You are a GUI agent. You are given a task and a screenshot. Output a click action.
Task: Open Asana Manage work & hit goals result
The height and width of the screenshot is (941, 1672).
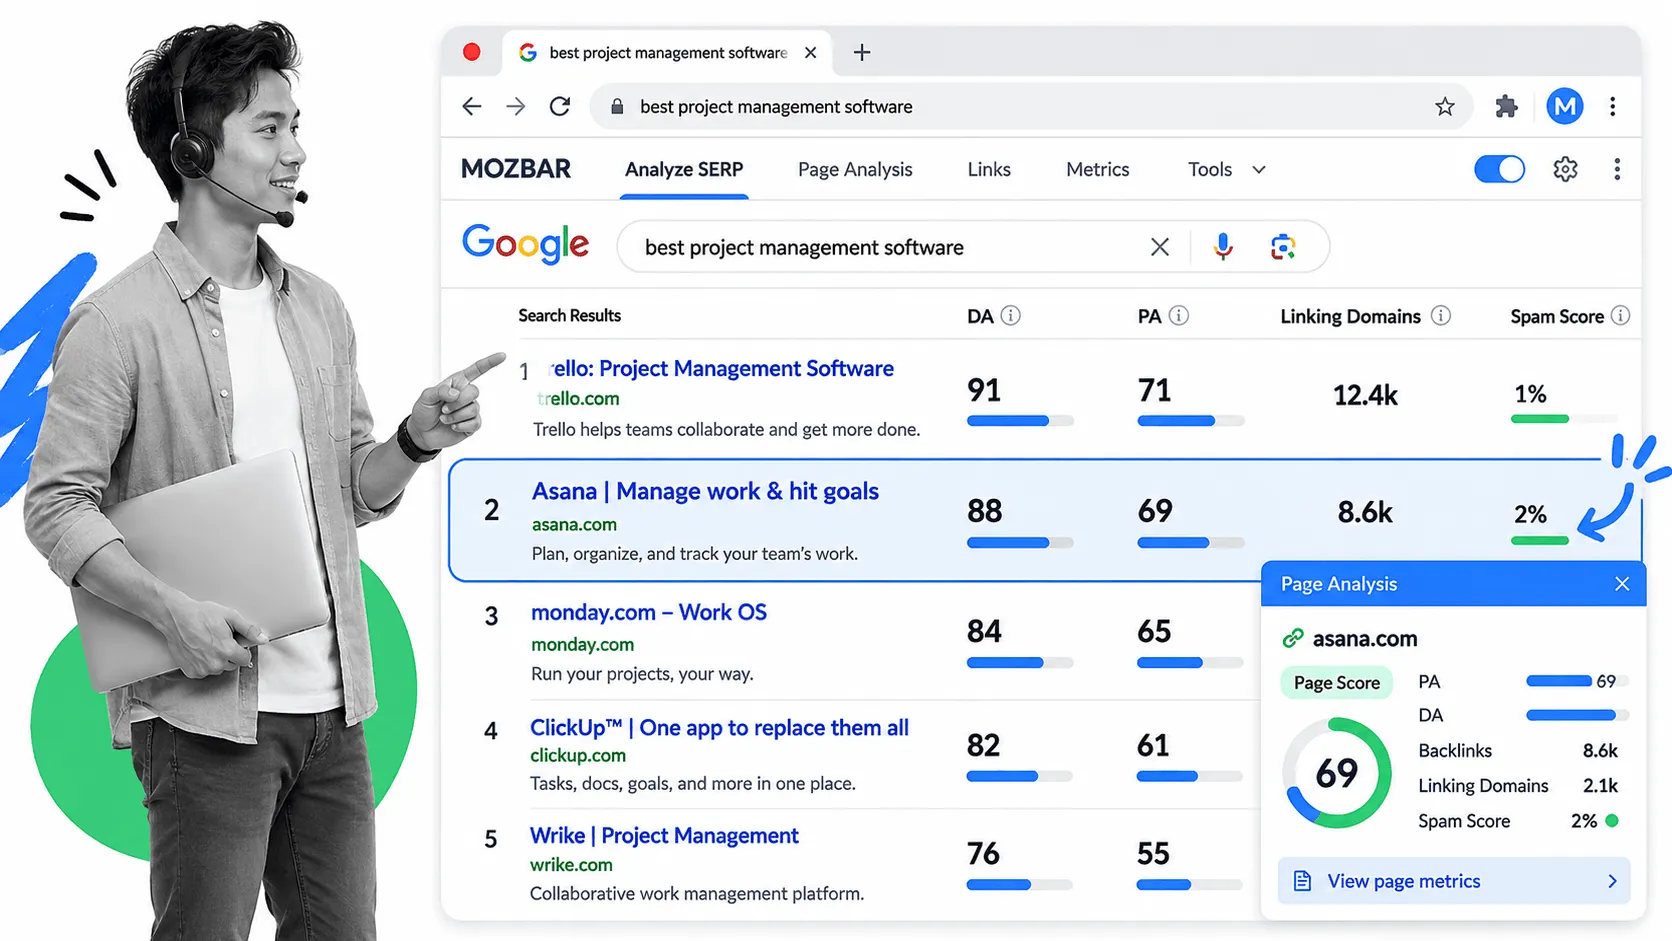click(705, 492)
